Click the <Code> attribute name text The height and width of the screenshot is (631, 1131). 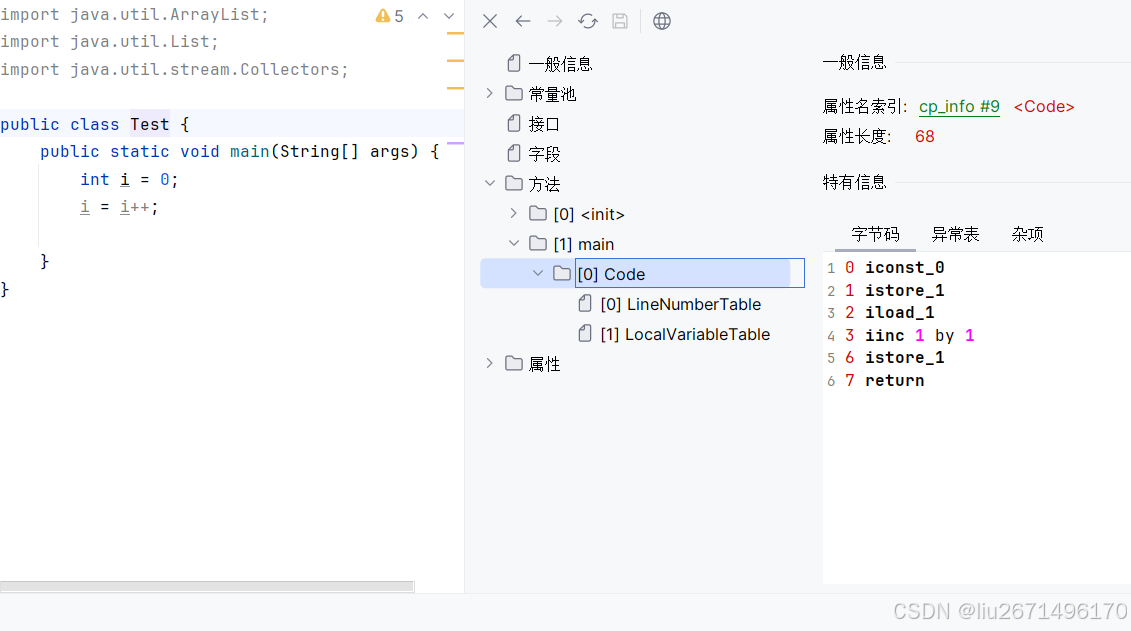point(1044,107)
